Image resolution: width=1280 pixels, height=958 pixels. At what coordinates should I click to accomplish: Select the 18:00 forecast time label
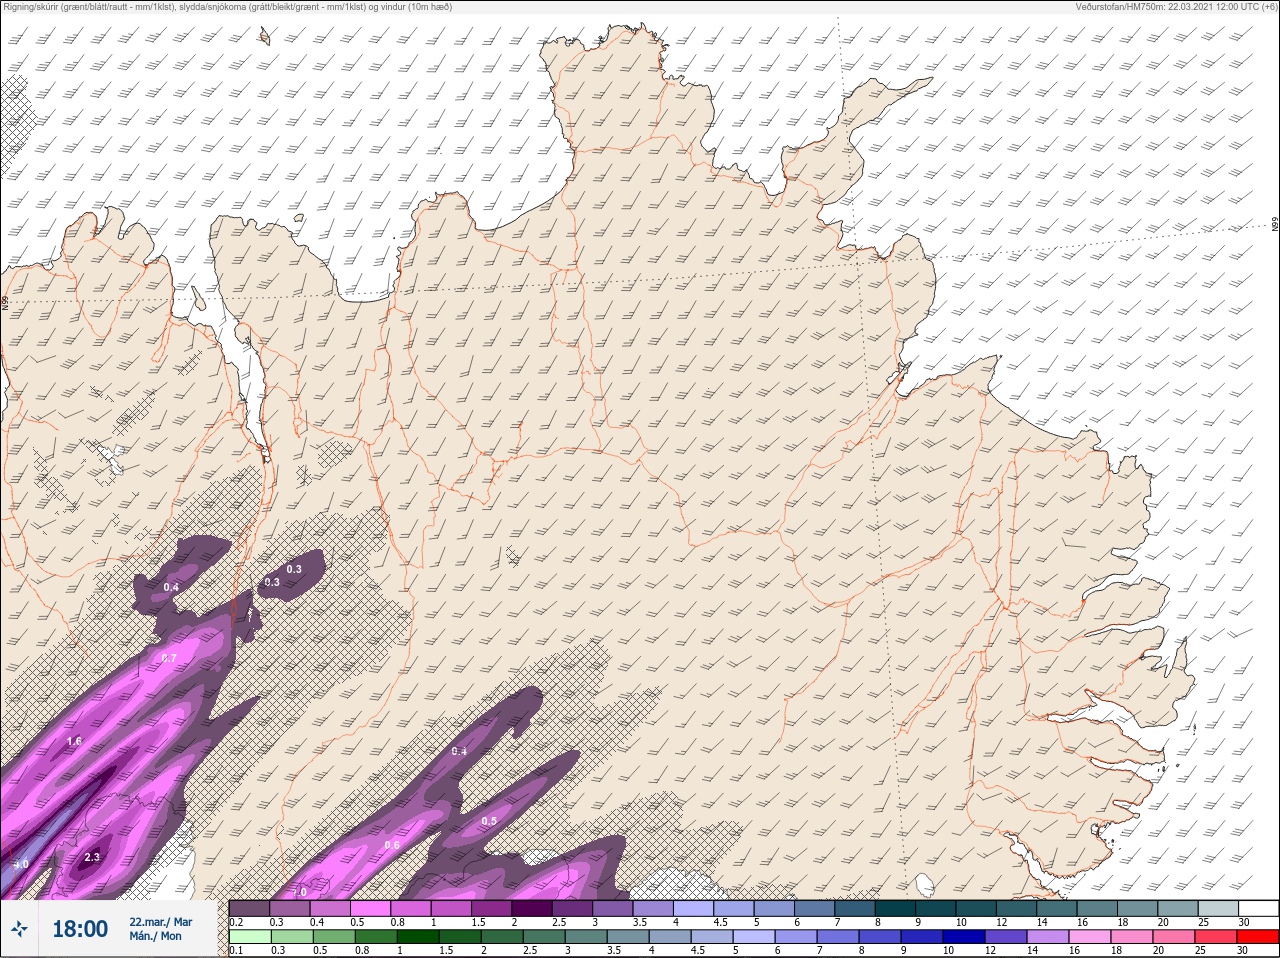(x=80, y=929)
